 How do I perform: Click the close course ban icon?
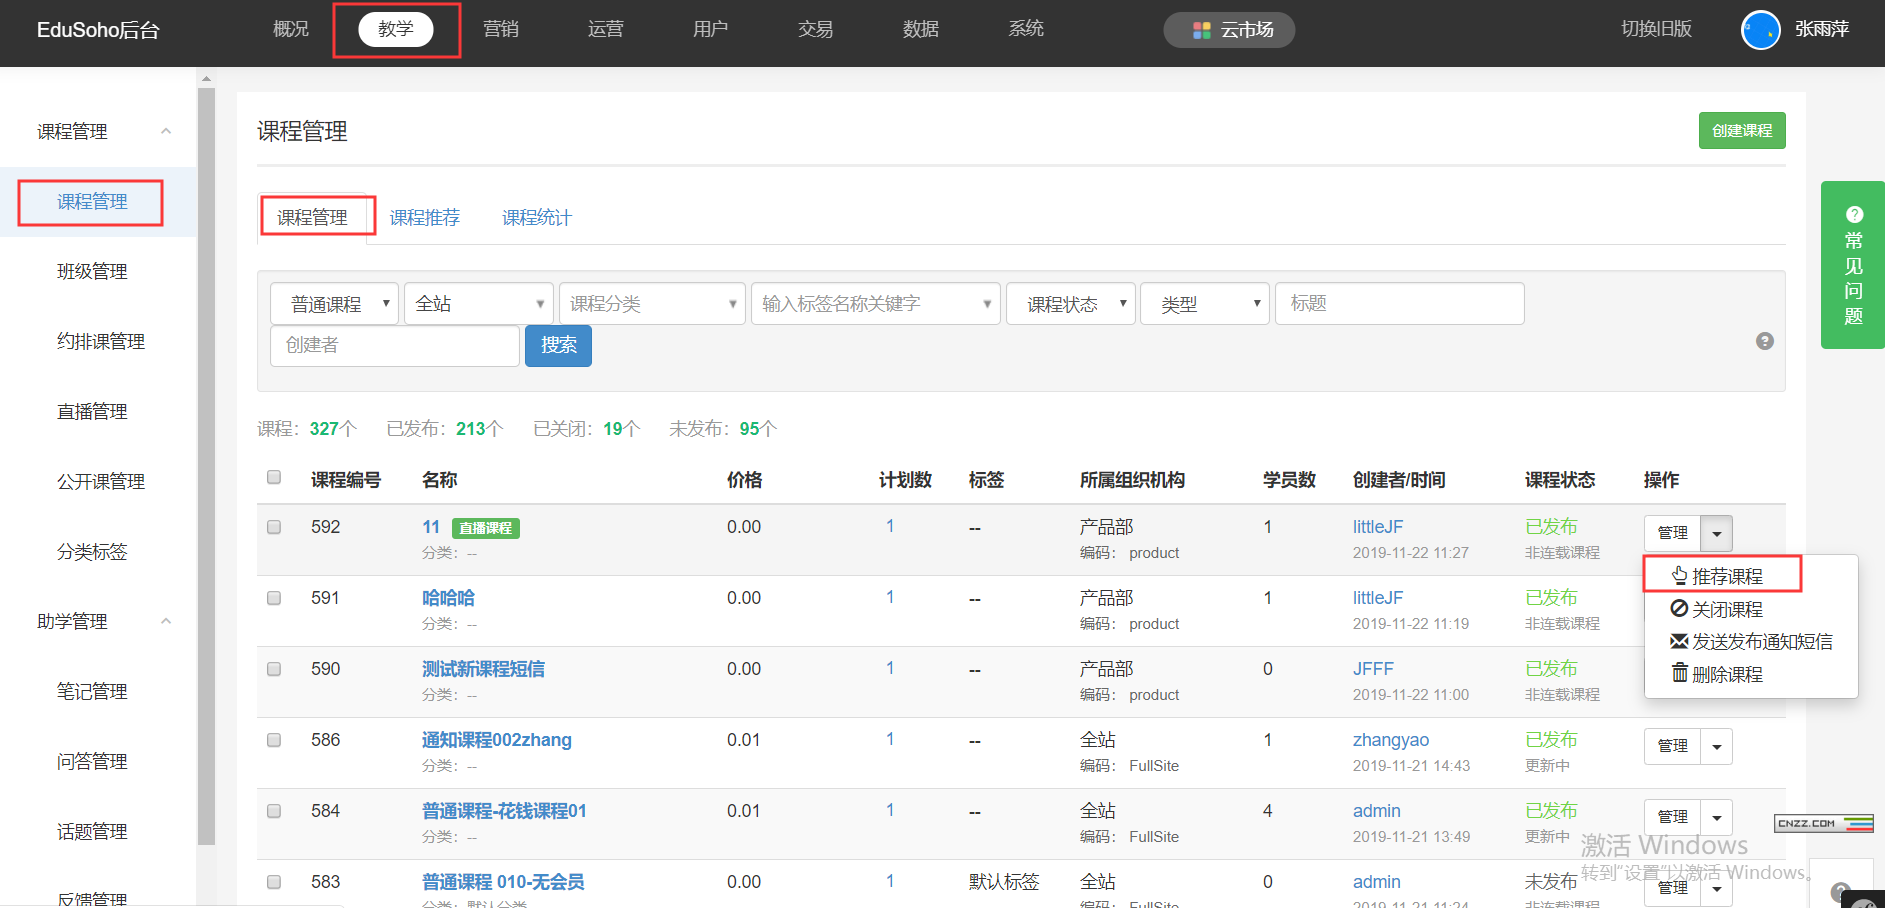(x=1679, y=608)
